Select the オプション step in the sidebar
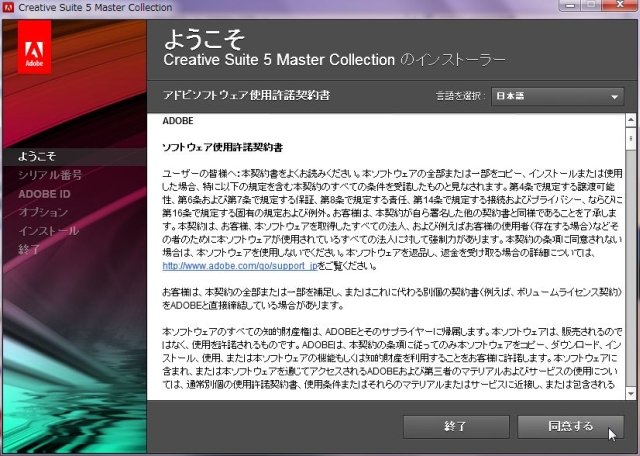This screenshot has height=456, width=640. [x=43, y=212]
